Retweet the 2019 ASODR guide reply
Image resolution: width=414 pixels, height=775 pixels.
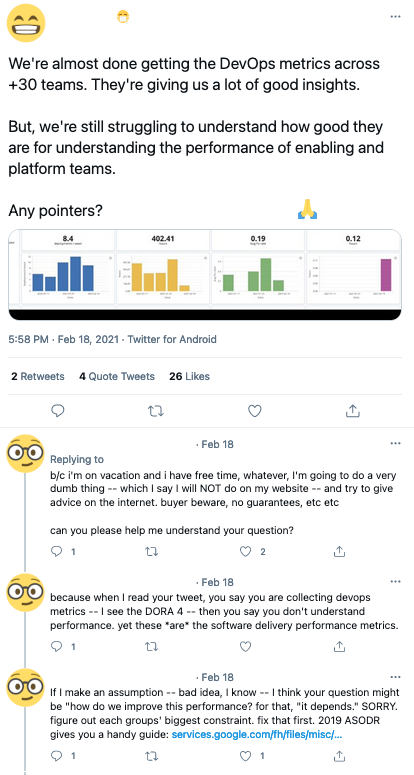pyautogui.click(x=152, y=756)
